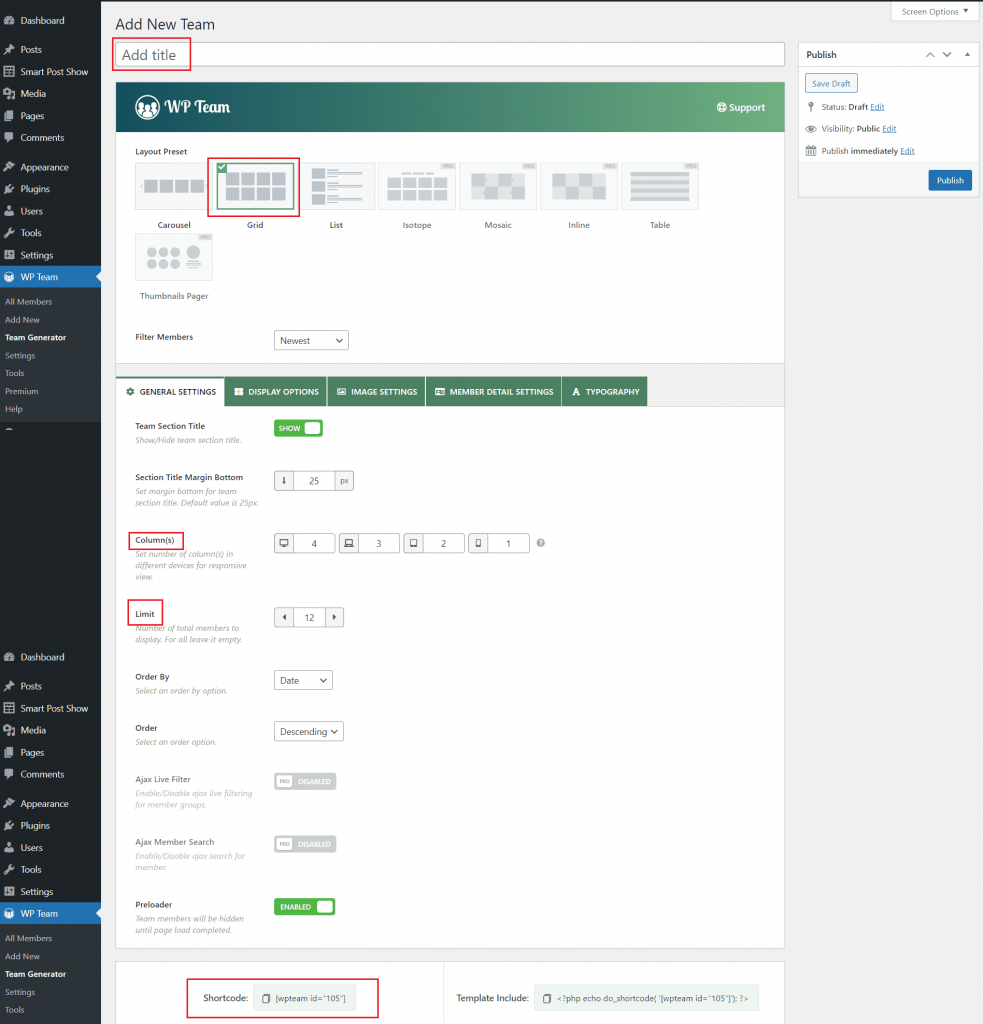Decrease the Limit value with the left arrow

click(x=284, y=617)
